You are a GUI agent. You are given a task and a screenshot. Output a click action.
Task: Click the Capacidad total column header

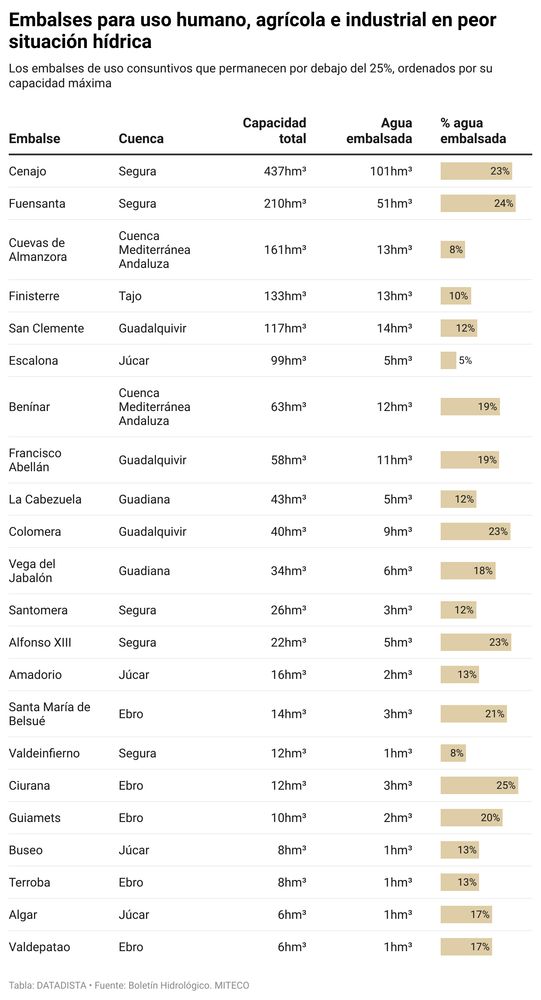click(274, 131)
